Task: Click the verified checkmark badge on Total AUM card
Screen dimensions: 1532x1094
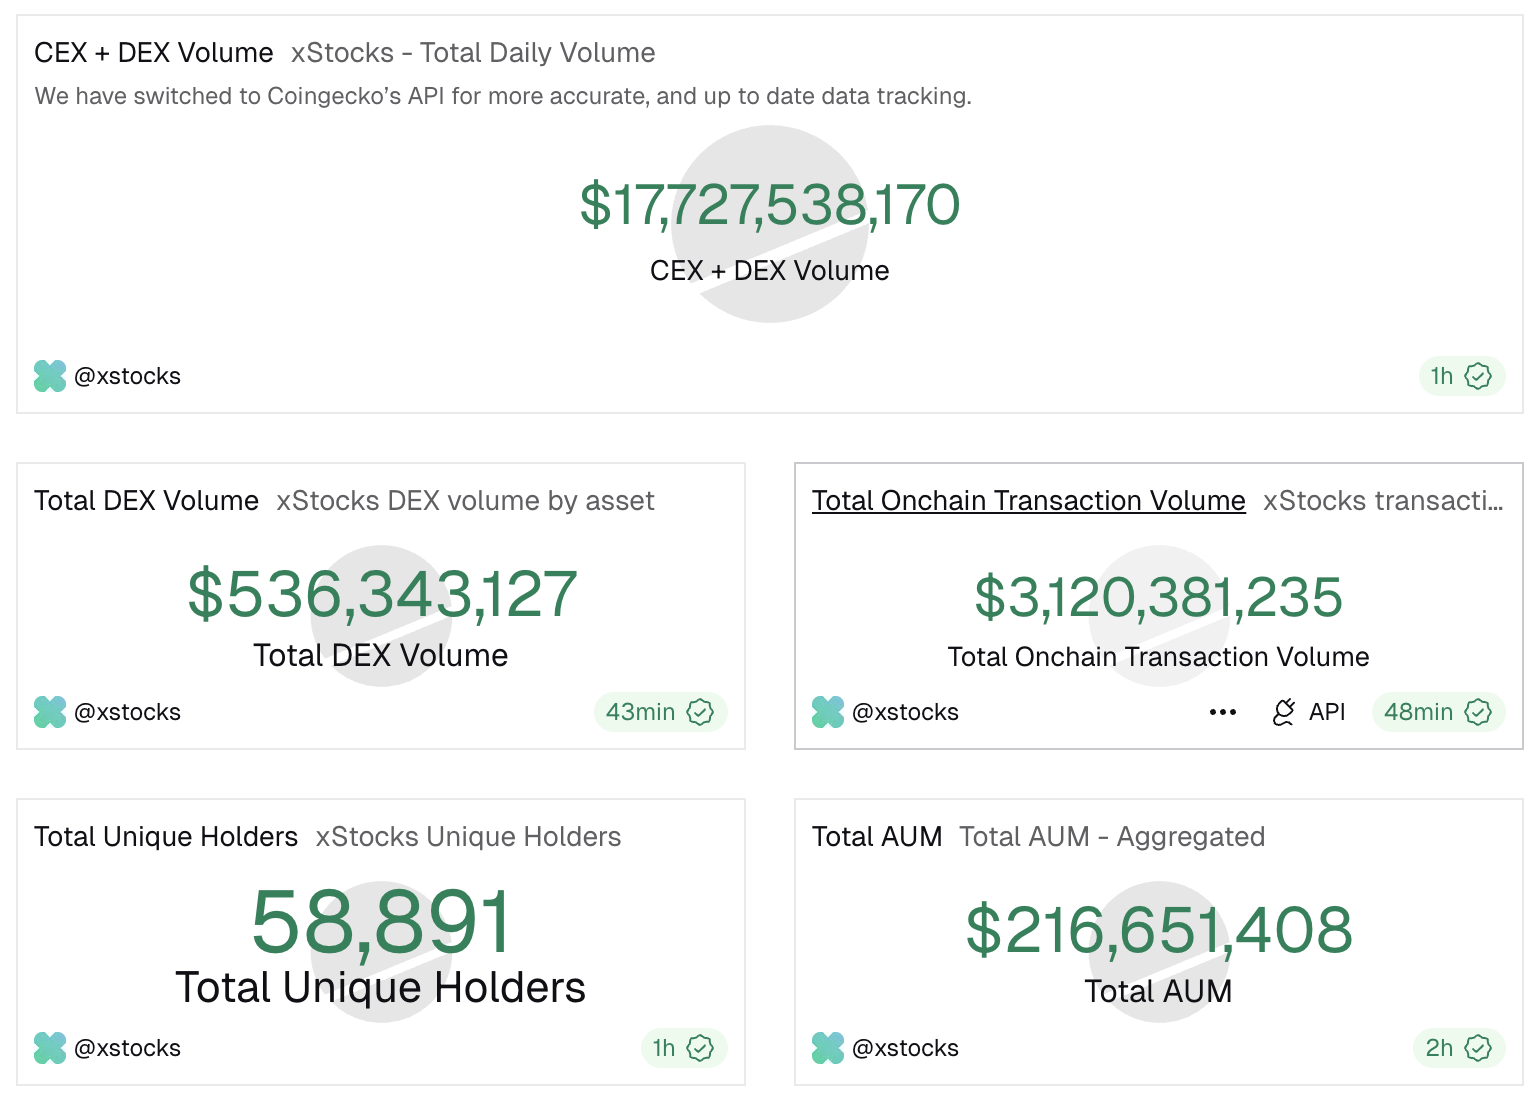Action: pyautogui.click(x=1477, y=1048)
